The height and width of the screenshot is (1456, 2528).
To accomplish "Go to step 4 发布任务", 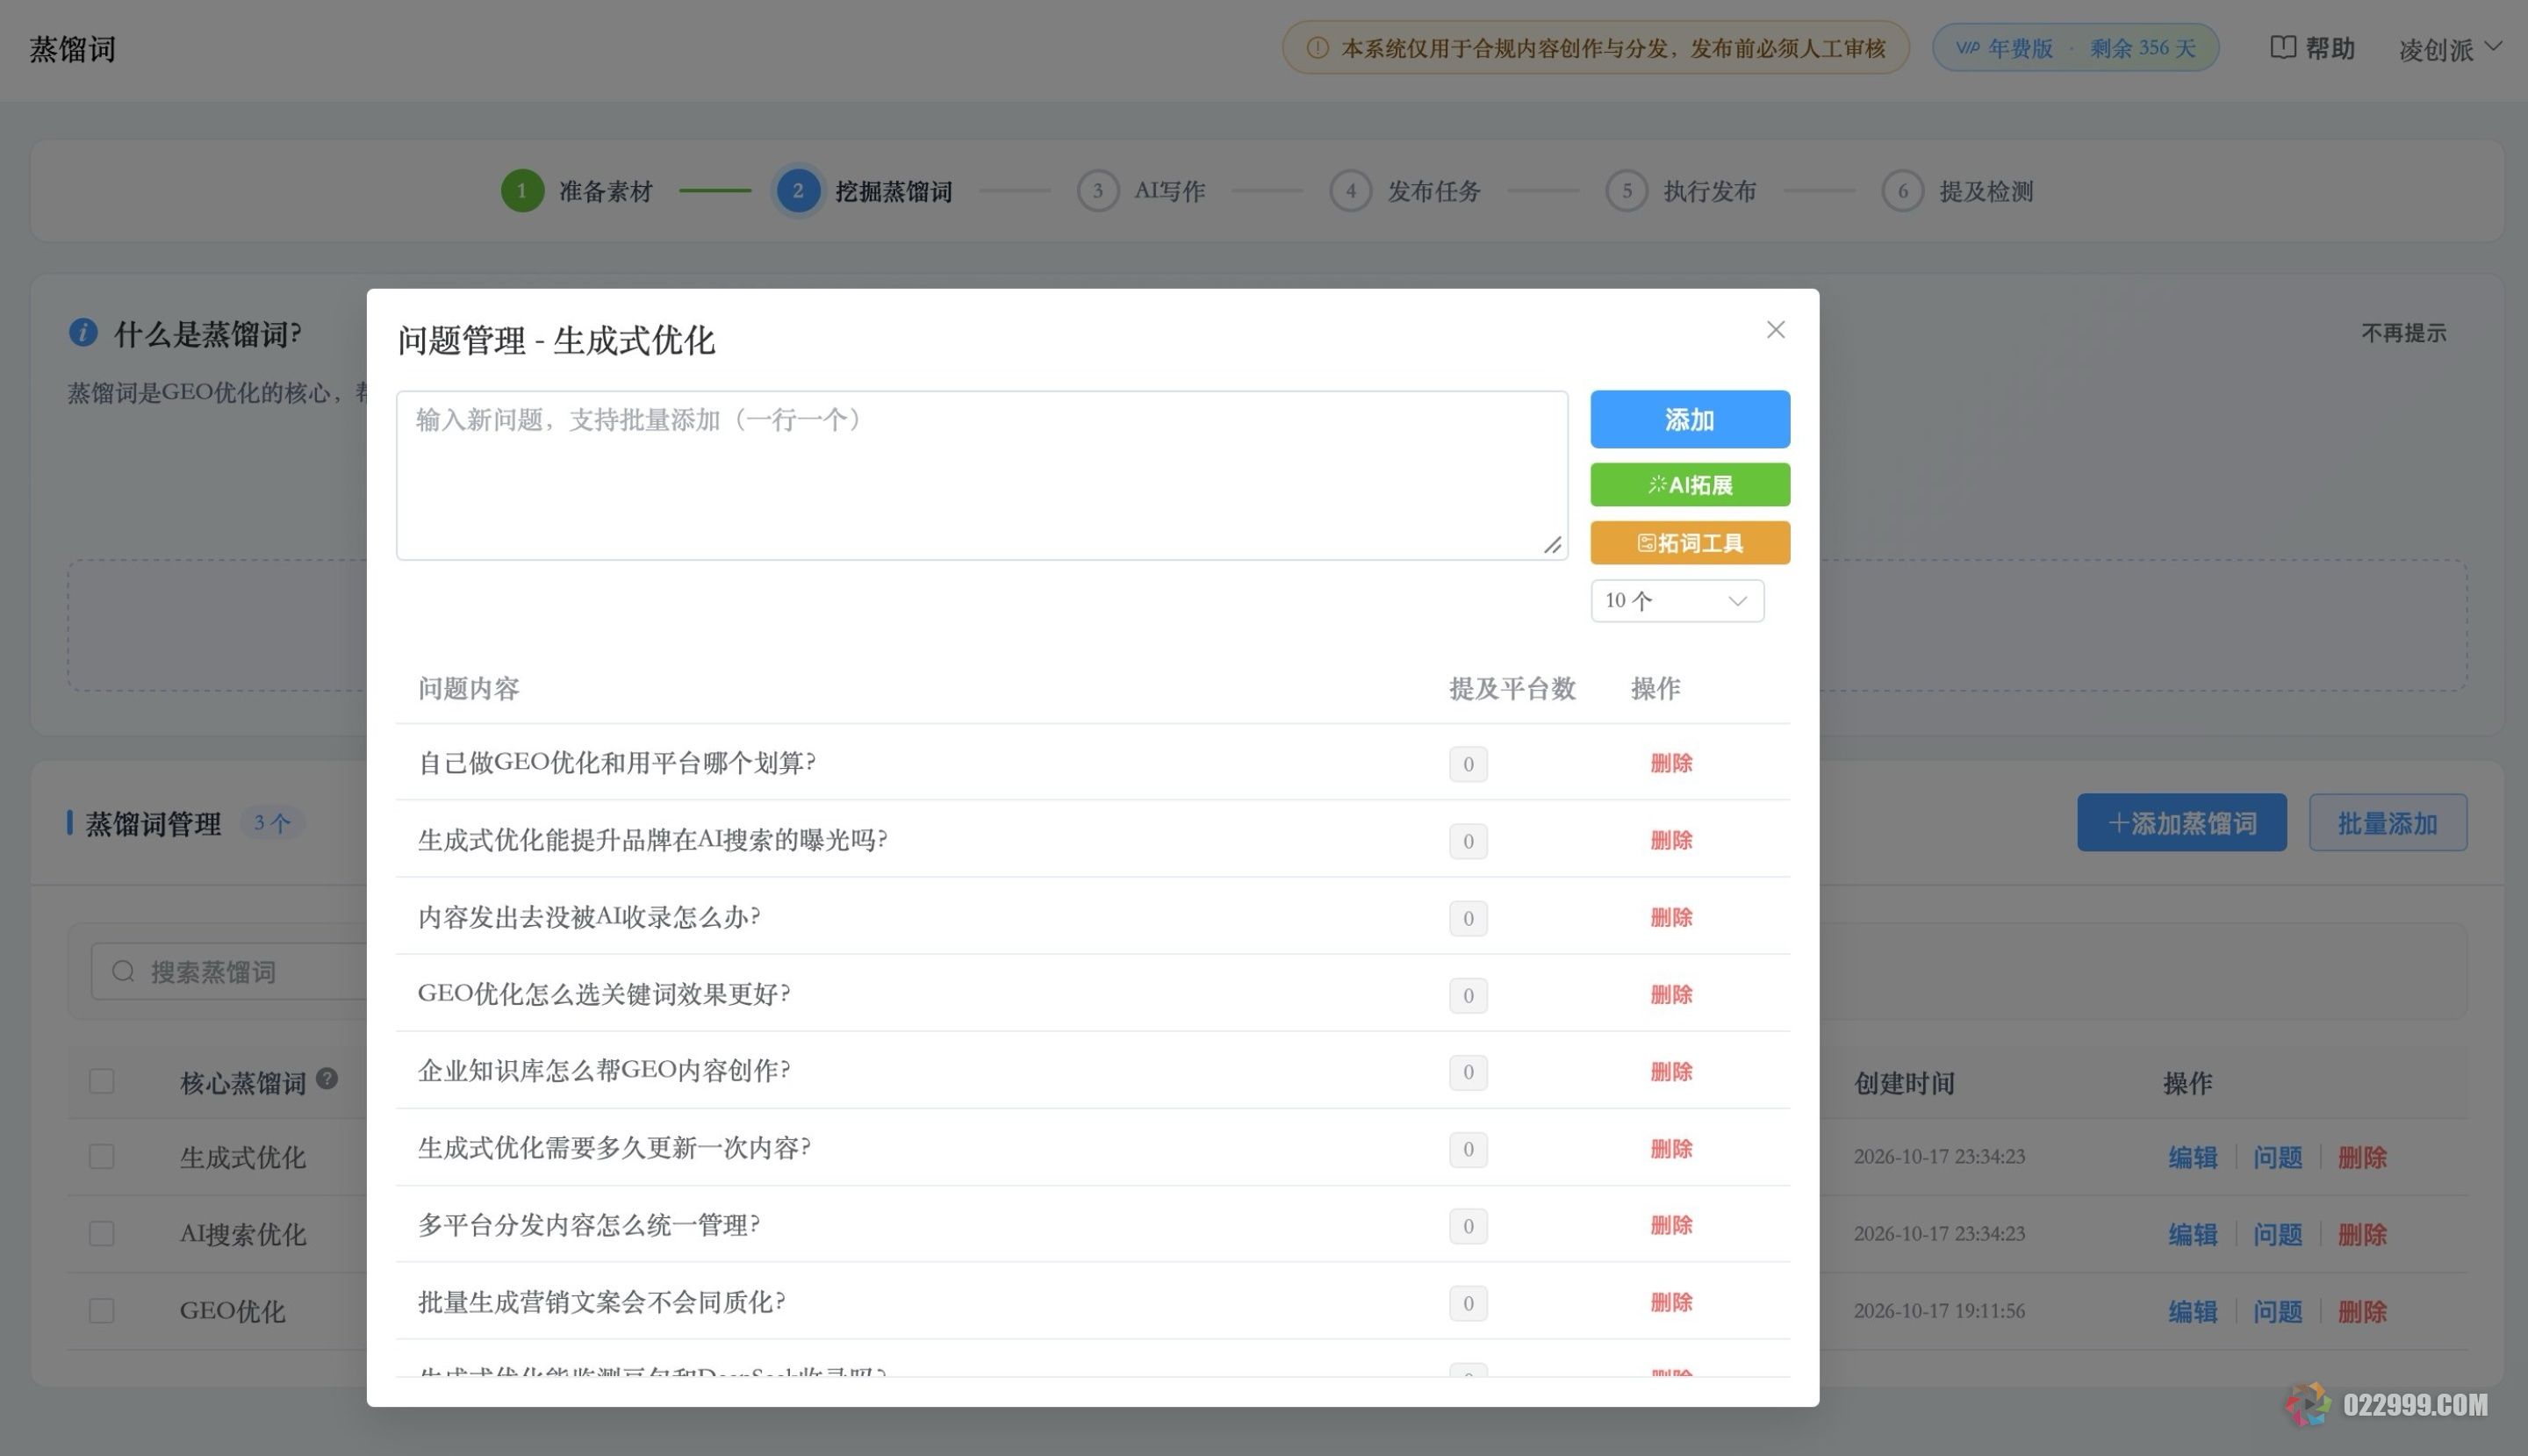I will click(x=1405, y=191).
